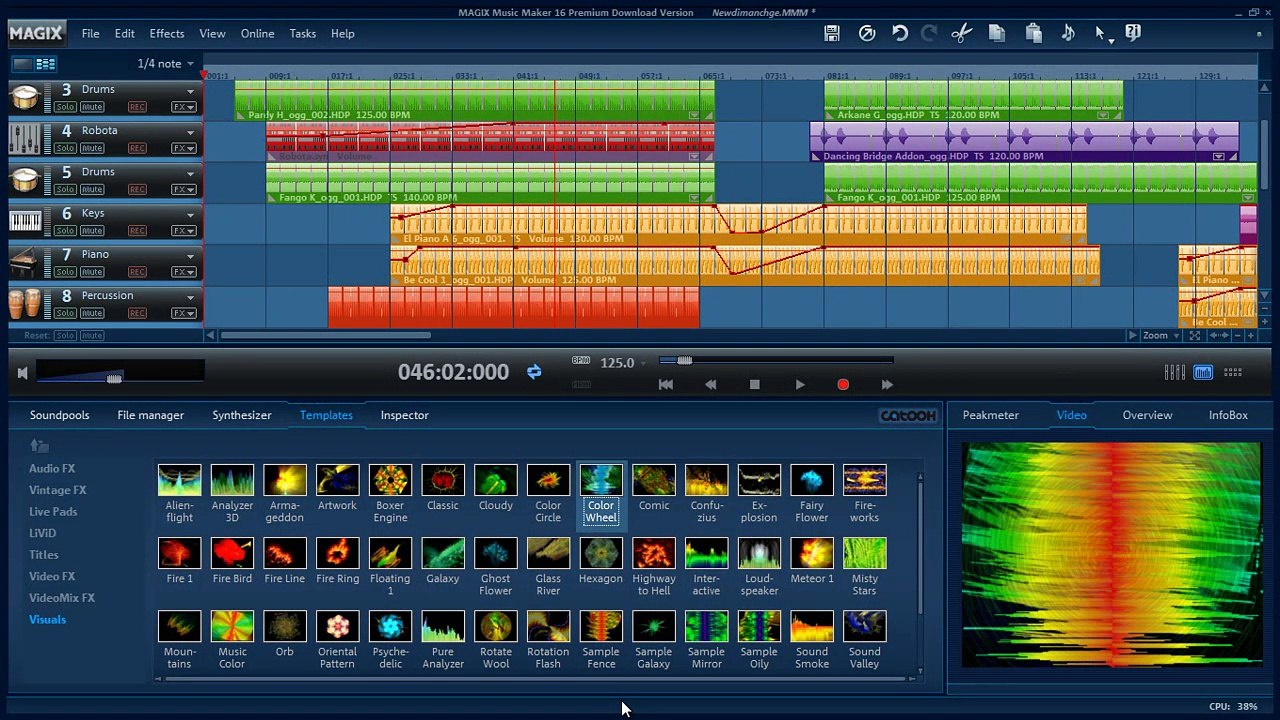Click the scissors cut icon in the toolbar
Image resolution: width=1280 pixels, height=720 pixels.
(962, 33)
